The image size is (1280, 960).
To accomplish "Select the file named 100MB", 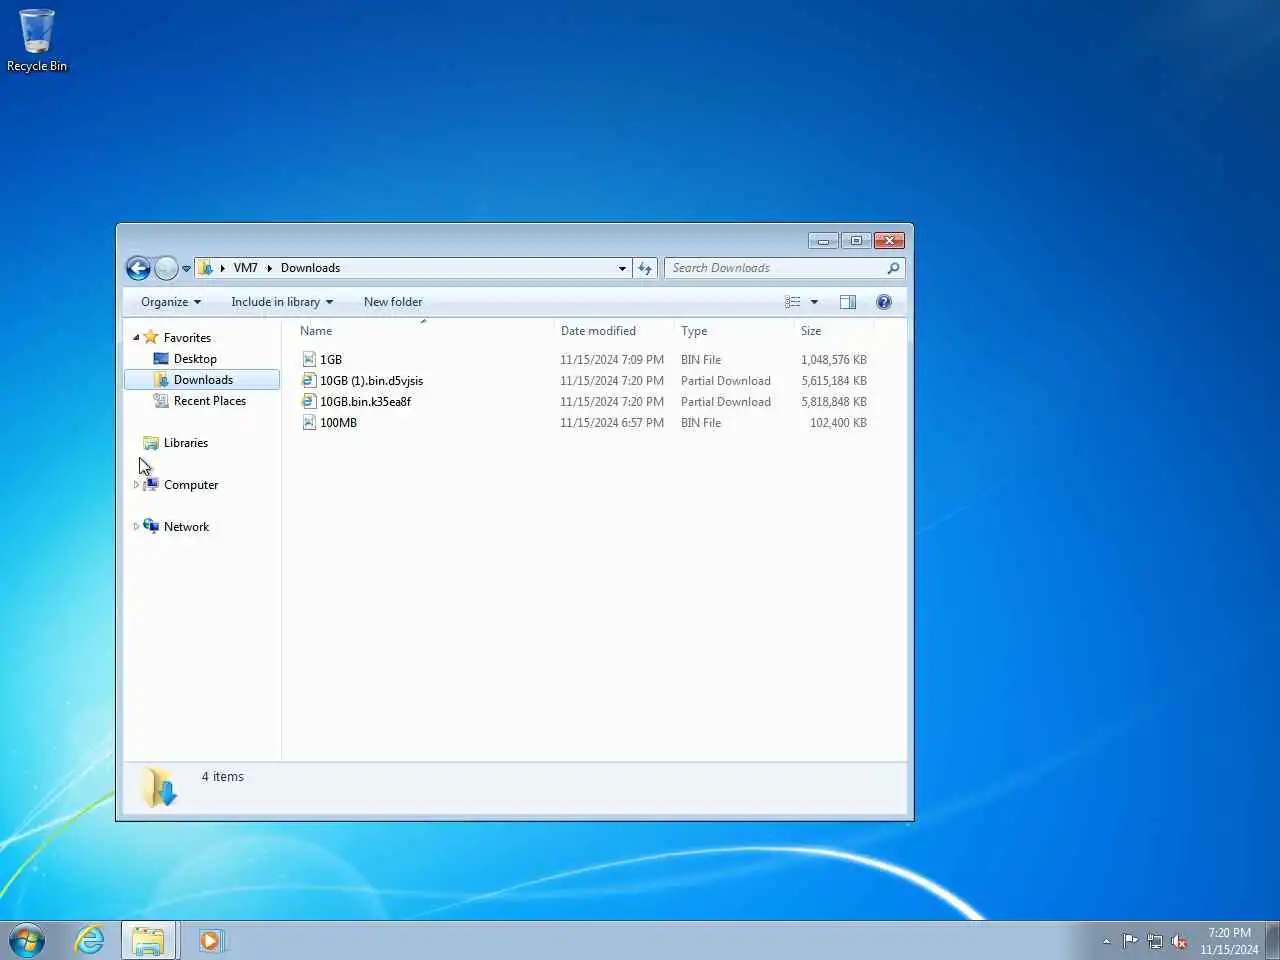I will pyautogui.click(x=338, y=423).
